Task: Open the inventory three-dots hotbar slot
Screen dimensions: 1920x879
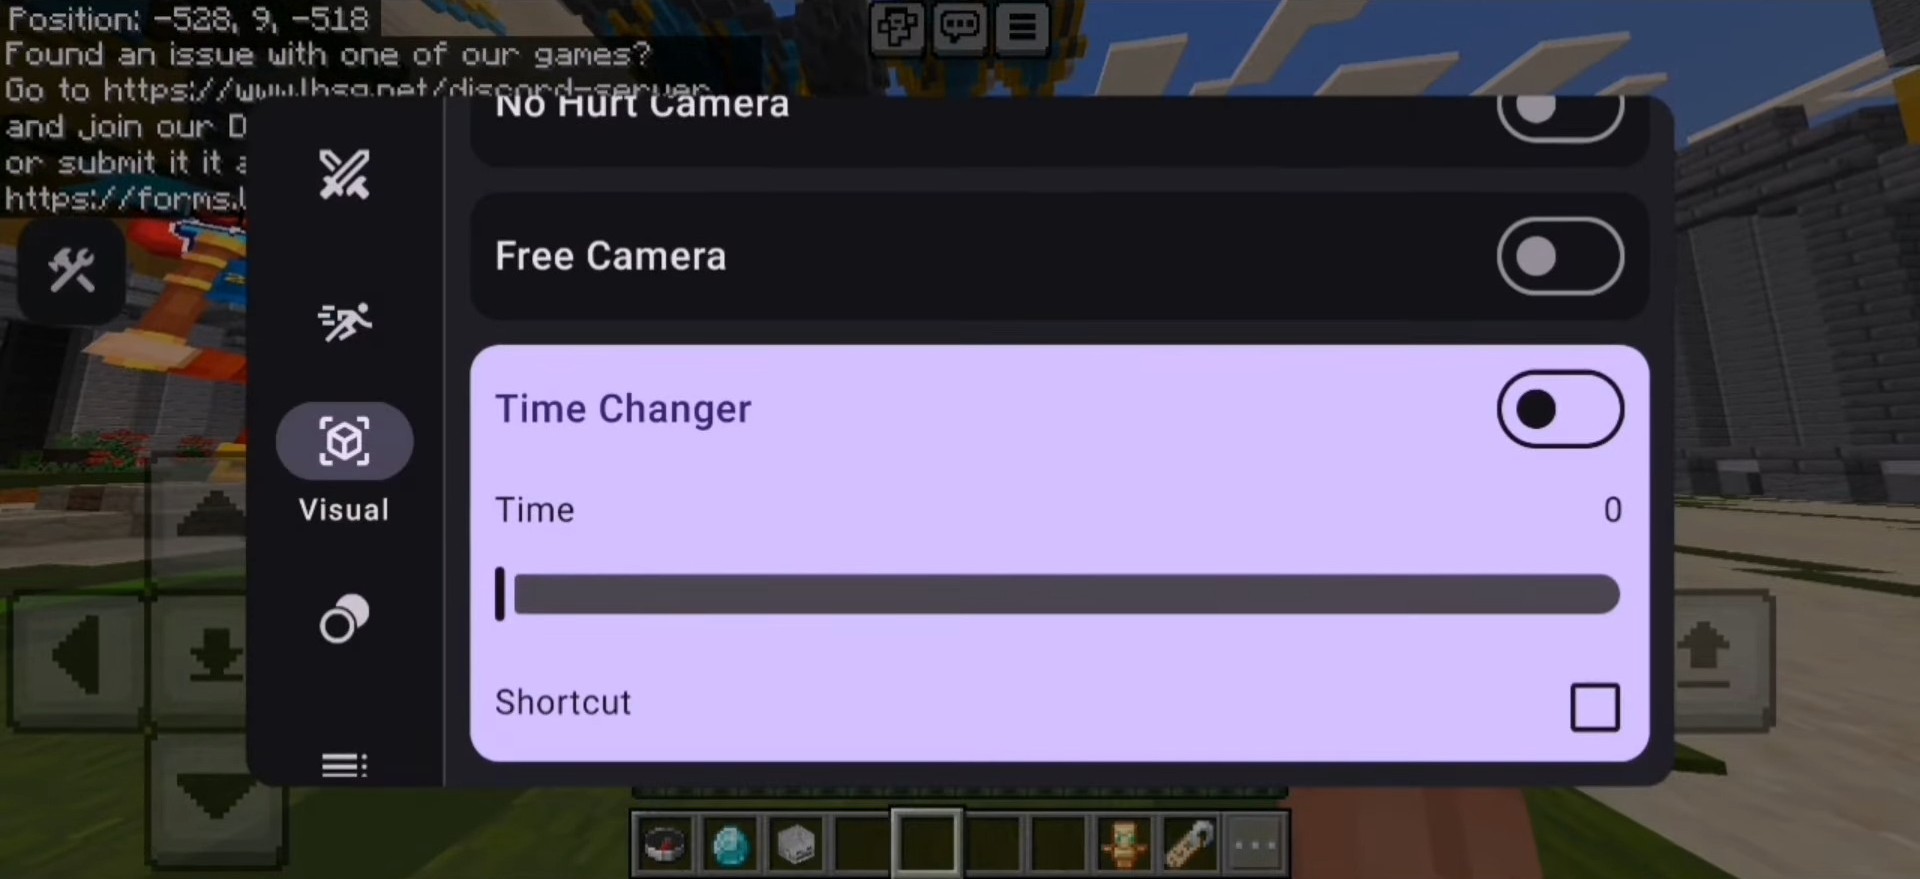Action: coord(1256,845)
